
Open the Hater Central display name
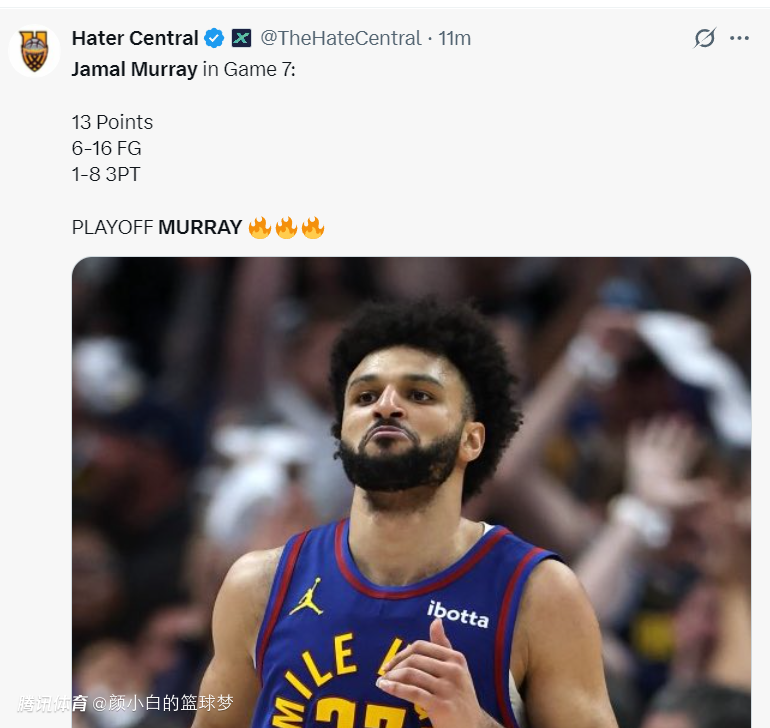[x=135, y=38]
